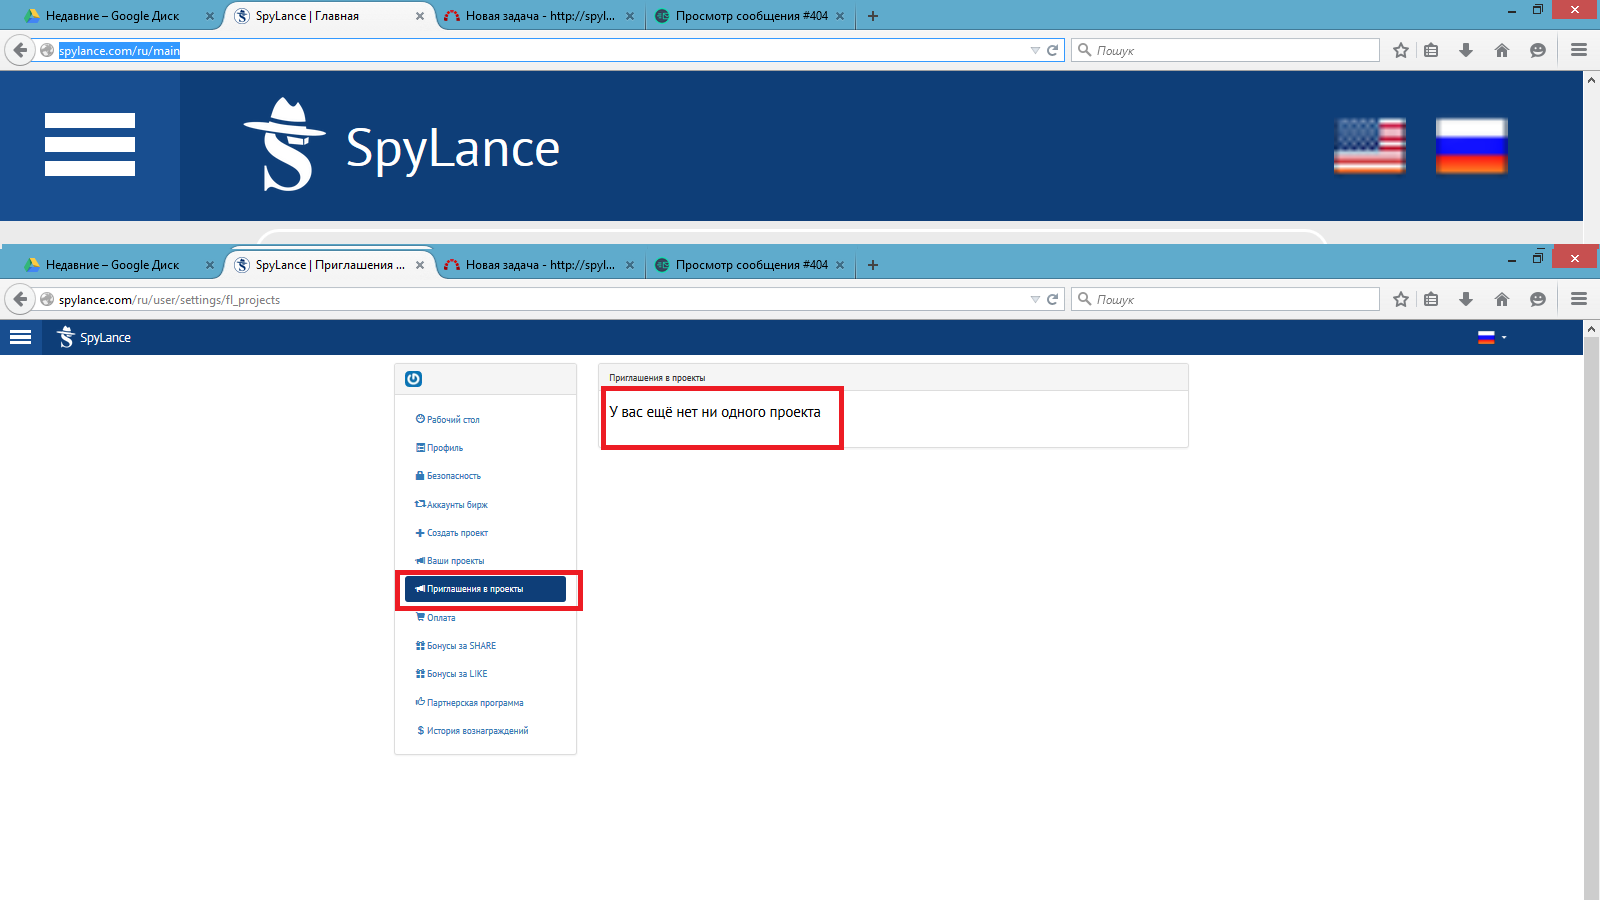Screen dimensions: 1600x900
Task: Switch language using the American flag
Action: click(1369, 146)
